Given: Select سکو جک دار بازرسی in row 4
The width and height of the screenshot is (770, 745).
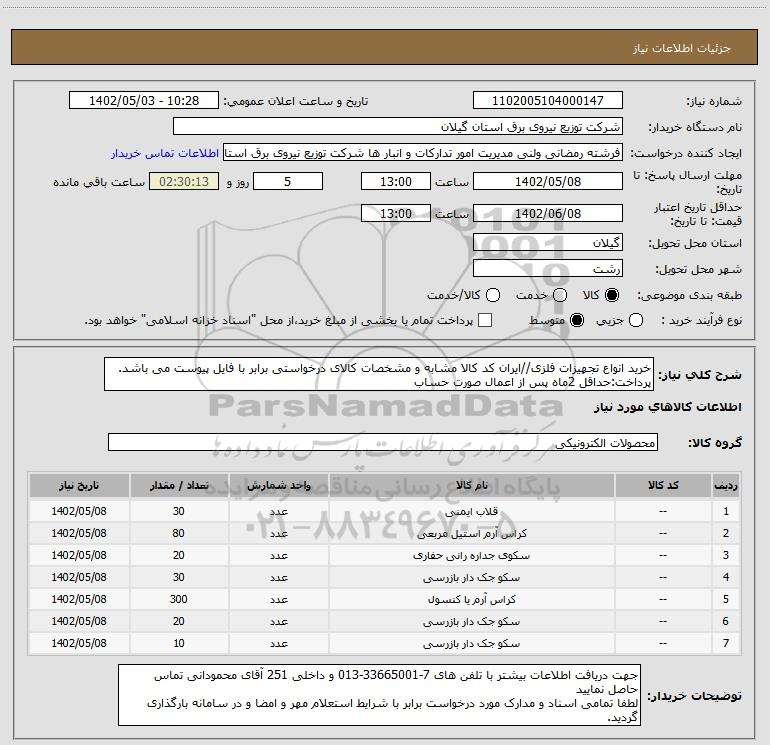Looking at the screenshot, I should [471, 578].
